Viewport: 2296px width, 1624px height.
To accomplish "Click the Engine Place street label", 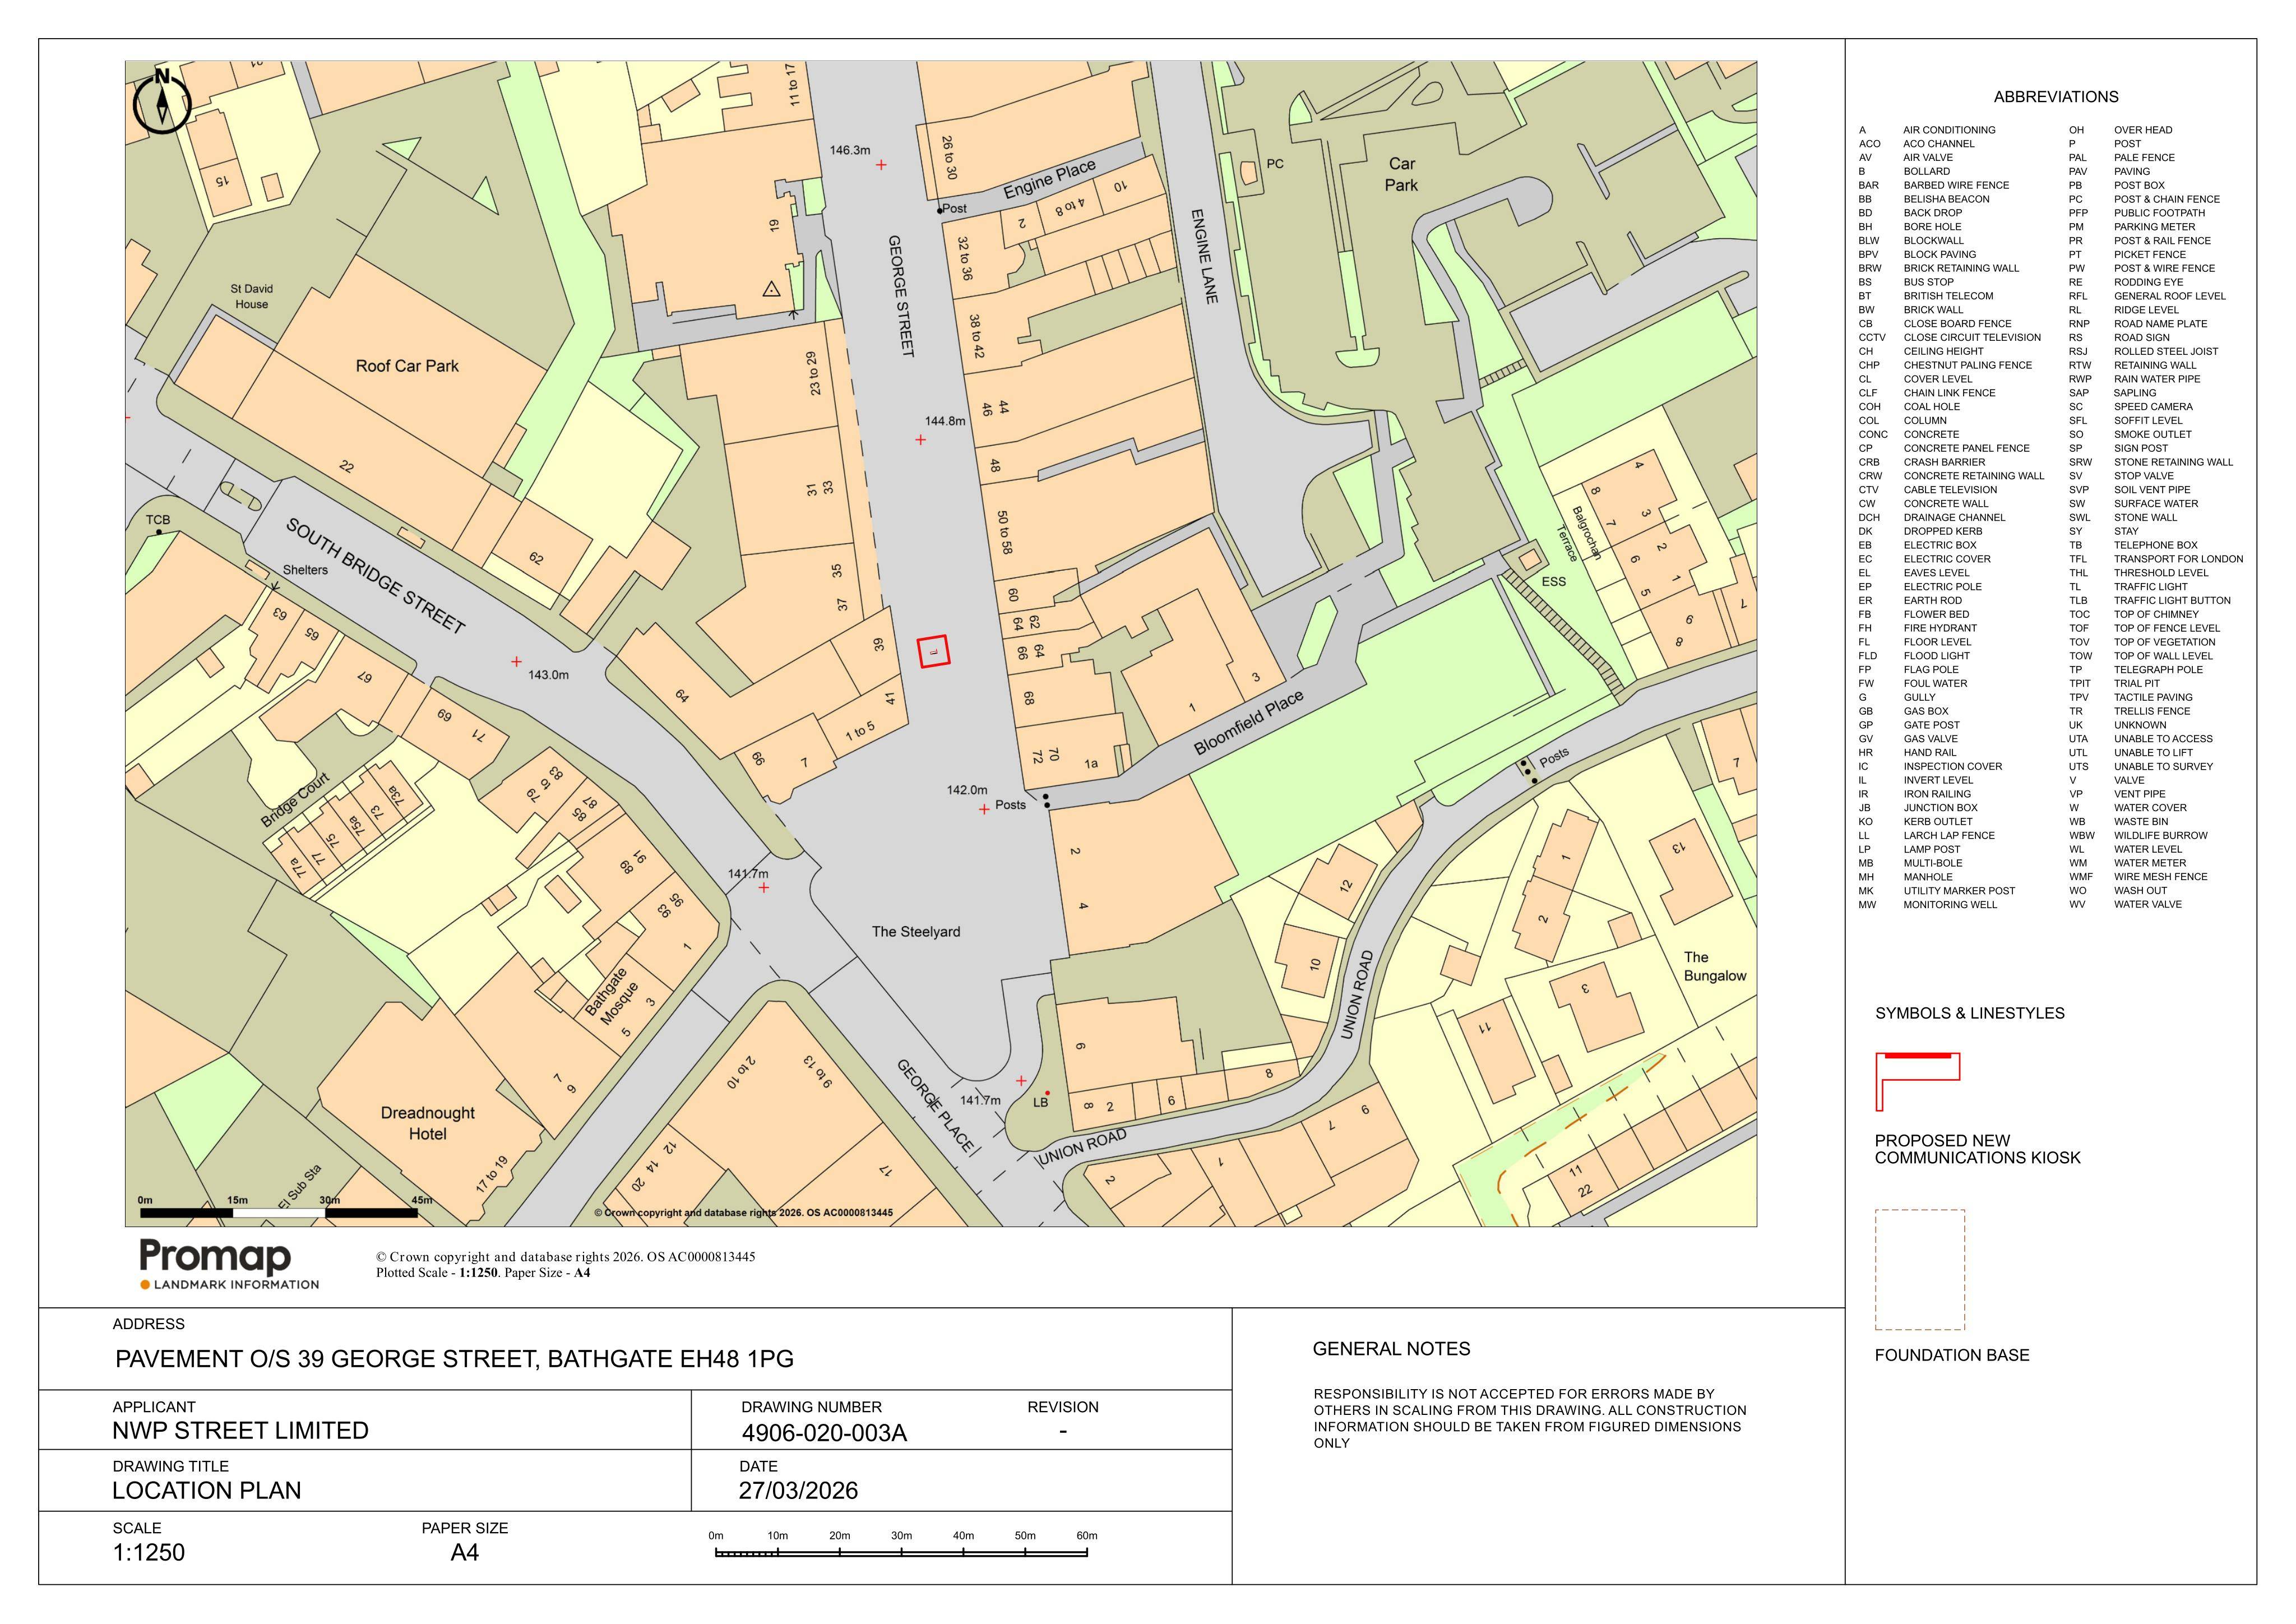I will pyautogui.click(x=1050, y=178).
